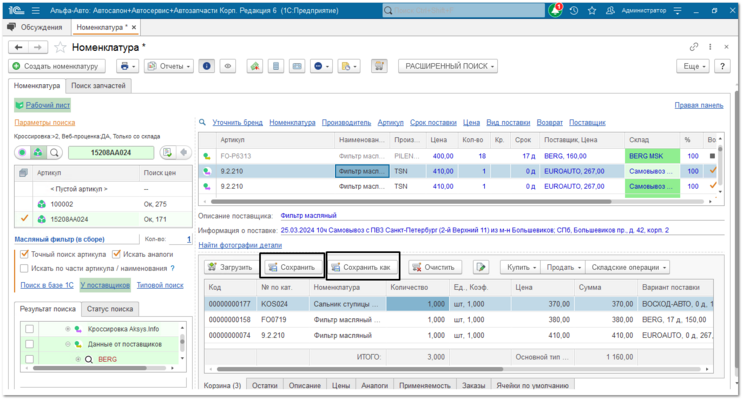Click horizontal scrollbar under supplier results table

pos(410,201)
